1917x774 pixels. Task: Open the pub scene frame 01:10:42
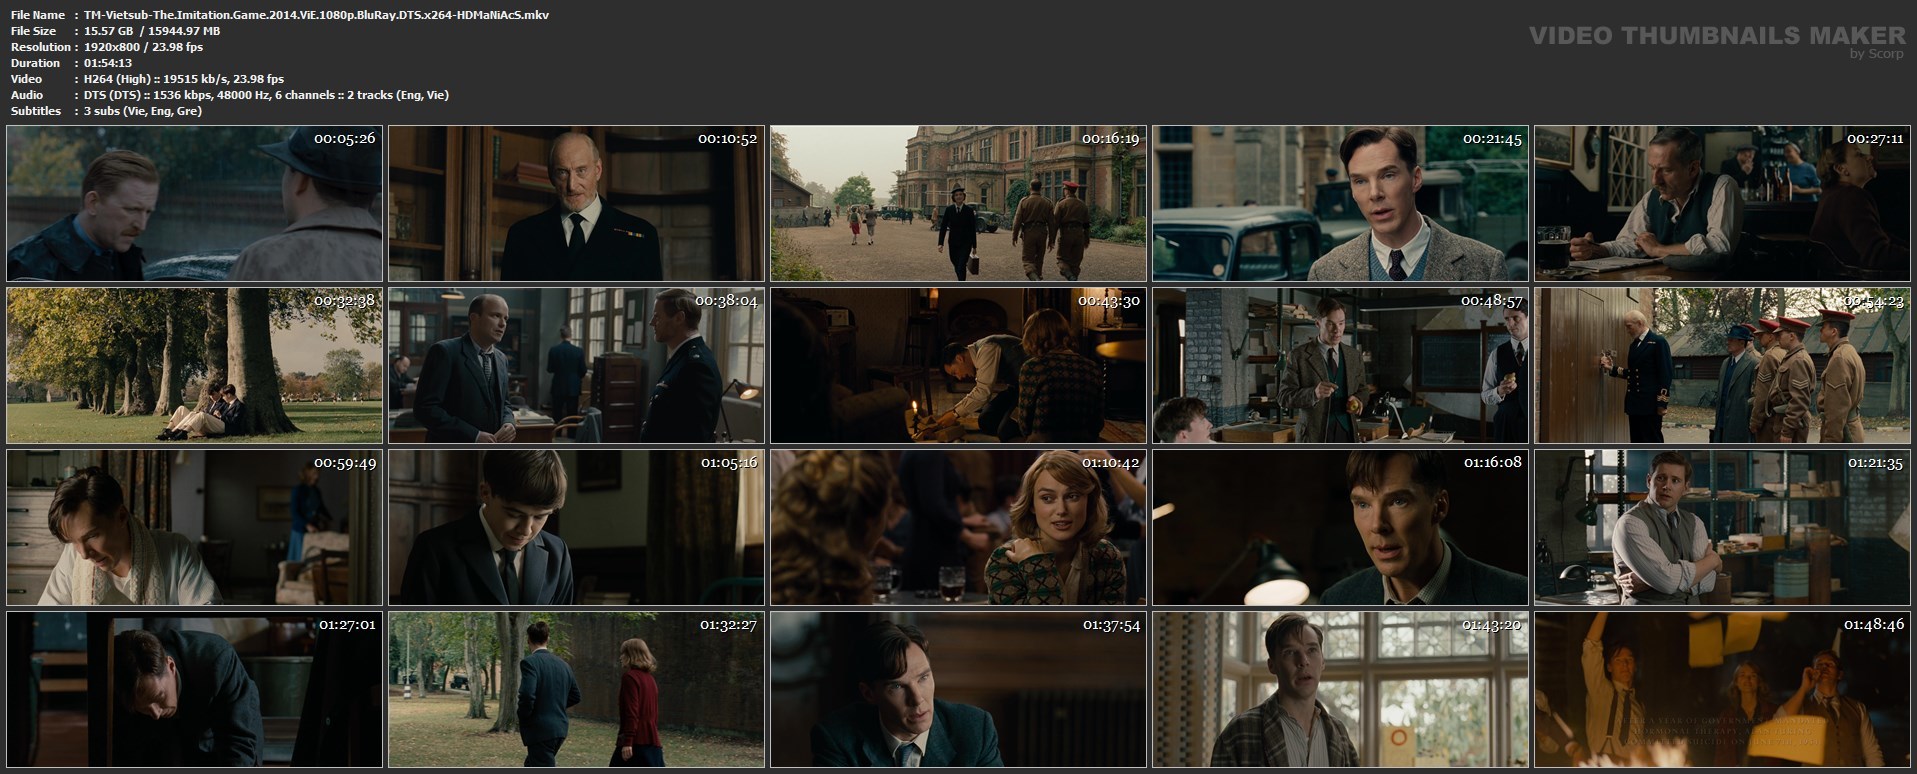pos(958,527)
